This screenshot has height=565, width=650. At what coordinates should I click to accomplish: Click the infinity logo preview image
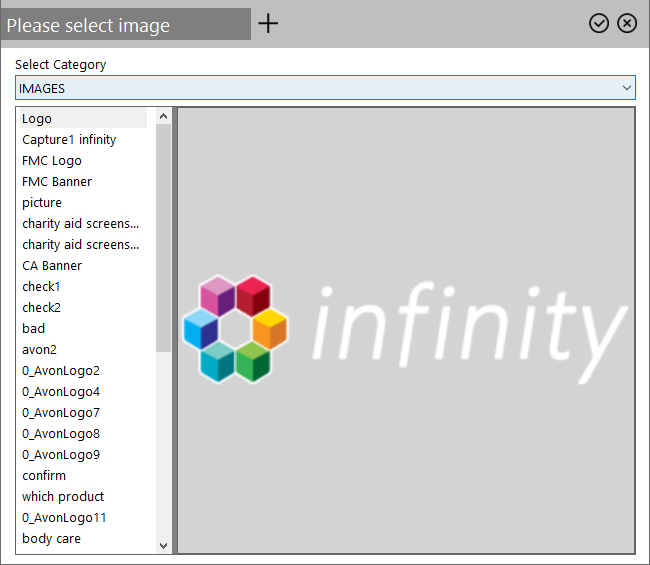coord(405,330)
